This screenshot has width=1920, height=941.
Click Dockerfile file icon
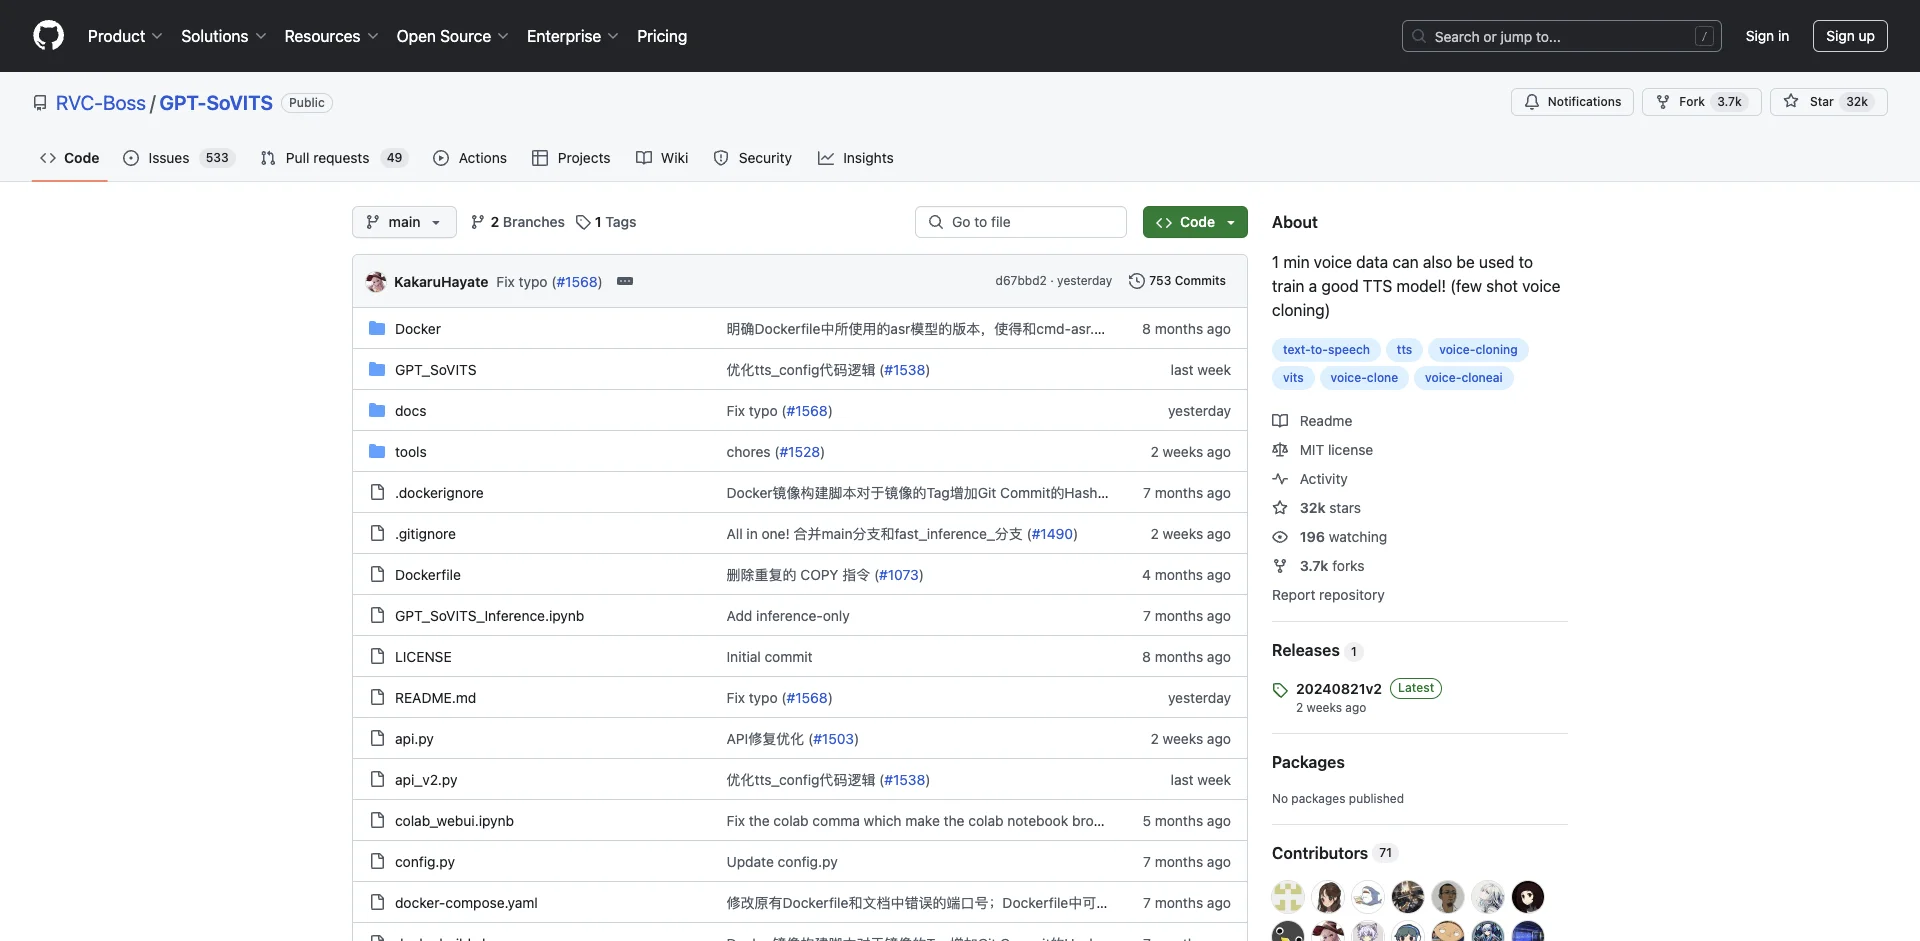[x=377, y=574]
